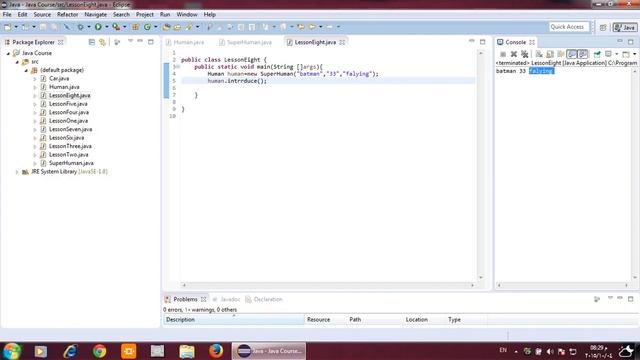Image resolution: width=640 pixels, height=360 pixels.
Task: Click Remove All Terminated Launches icon
Action: point(524,54)
